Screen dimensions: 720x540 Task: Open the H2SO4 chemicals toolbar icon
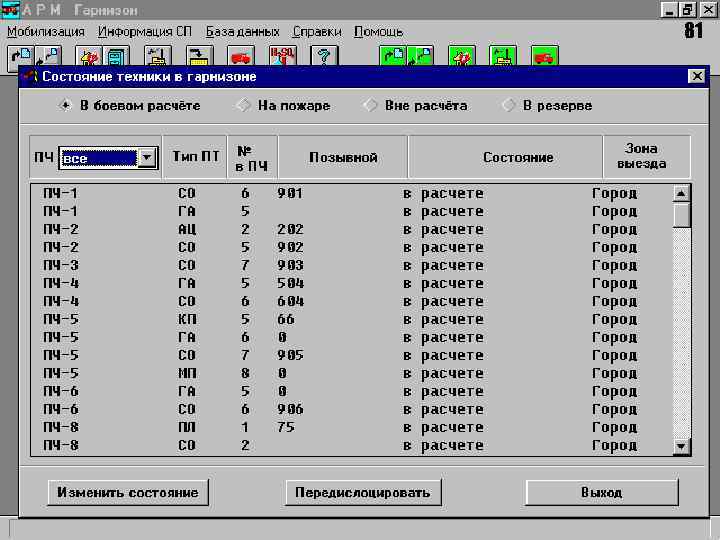coord(282,56)
